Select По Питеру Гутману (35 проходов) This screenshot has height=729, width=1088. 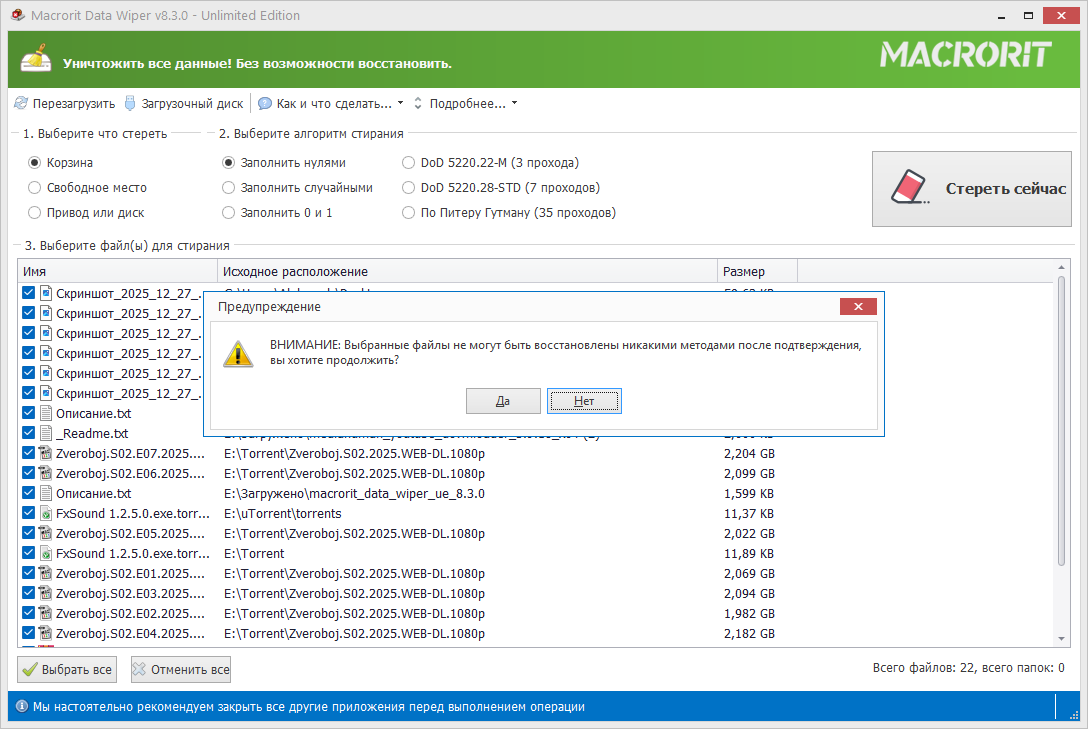[408, 212]
